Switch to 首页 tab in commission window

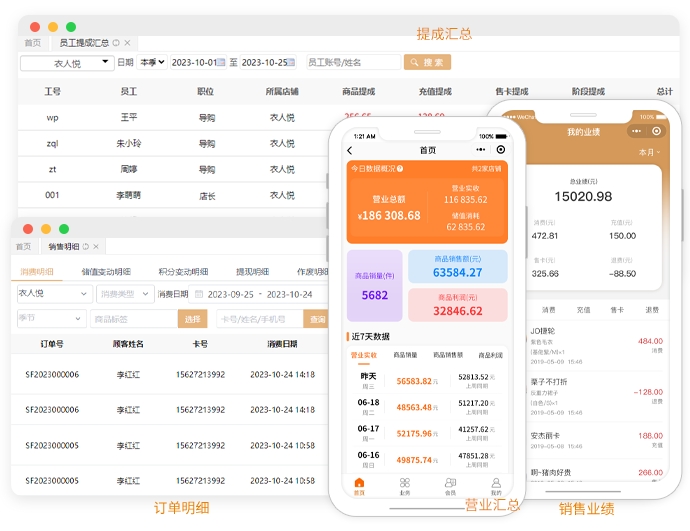pyautogui.click(x=33, y=43)
